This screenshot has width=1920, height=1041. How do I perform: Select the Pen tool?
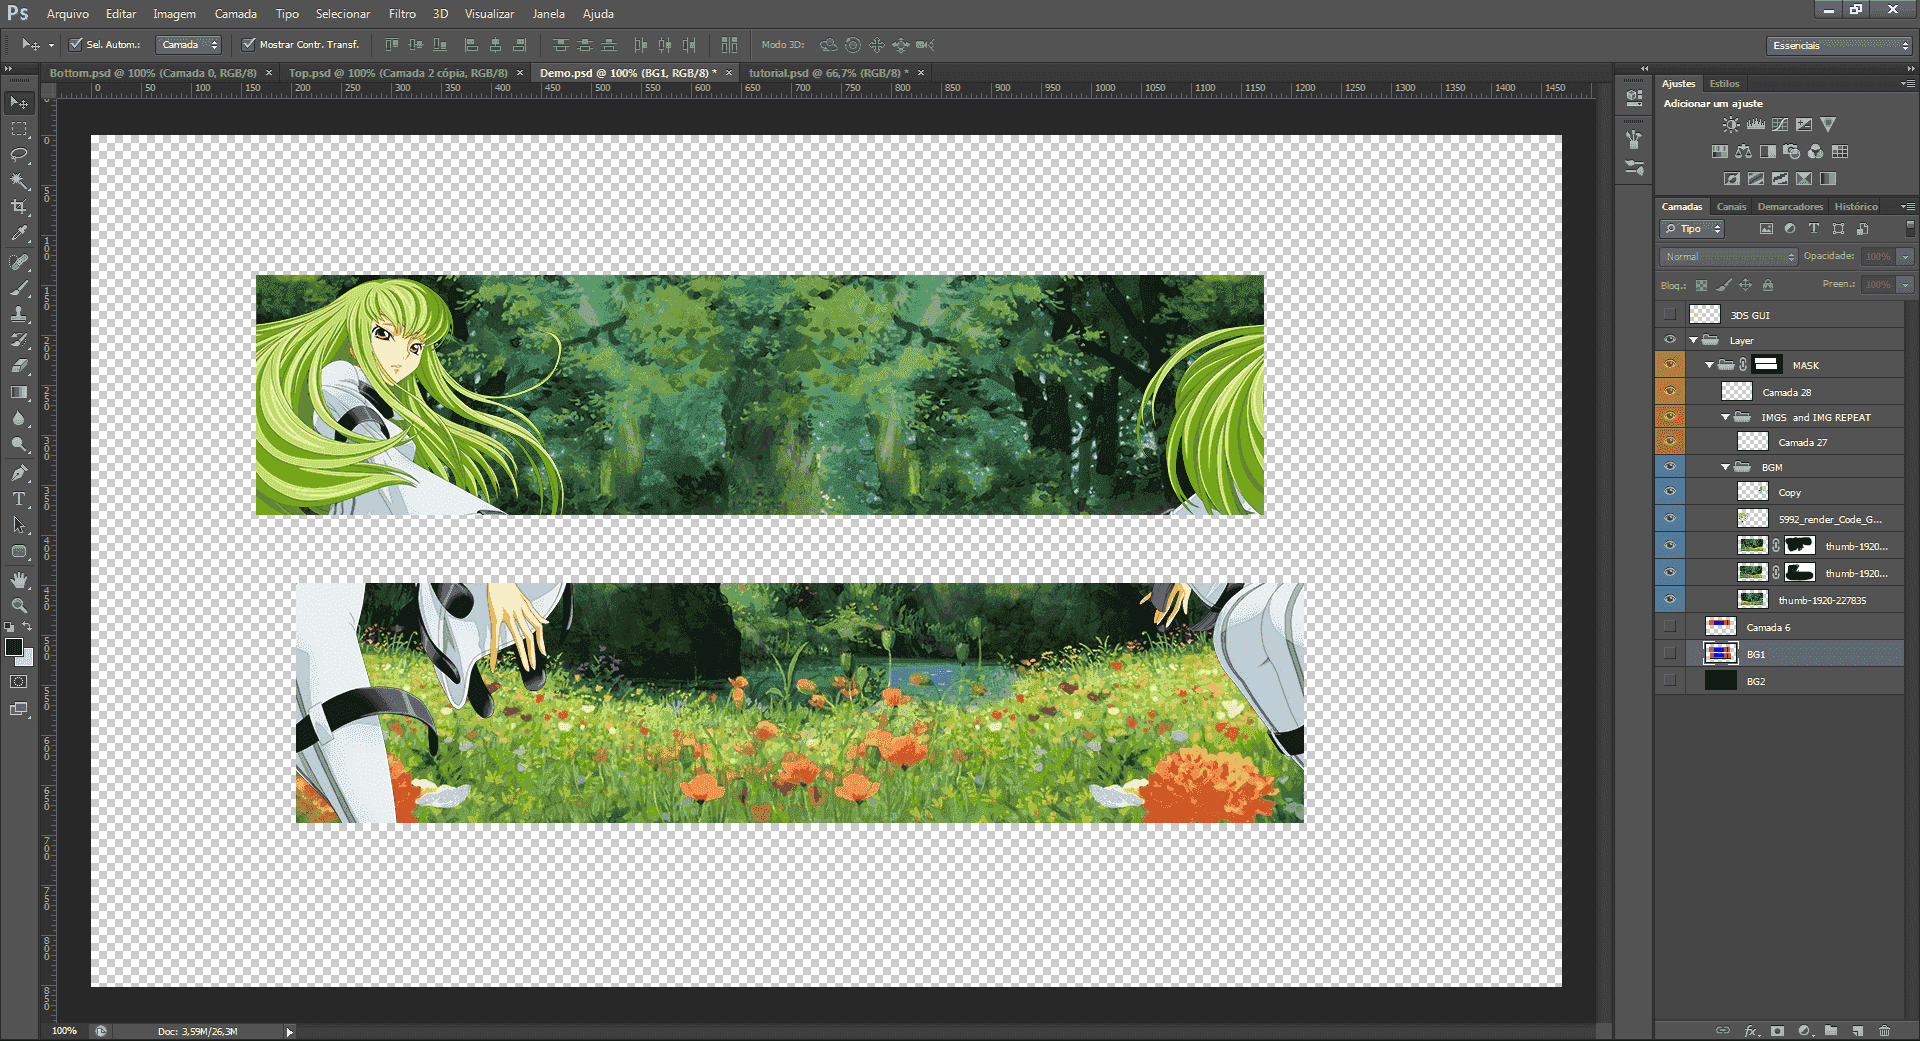pos(19,473)
